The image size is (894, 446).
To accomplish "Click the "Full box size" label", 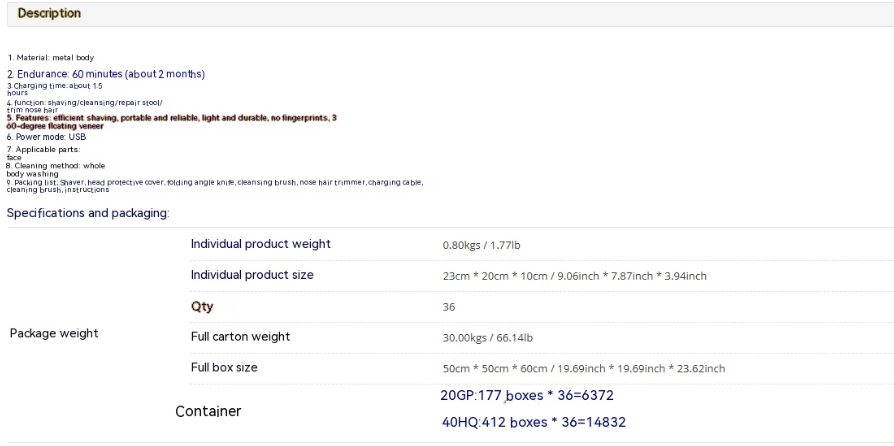I will pos(224,367).
